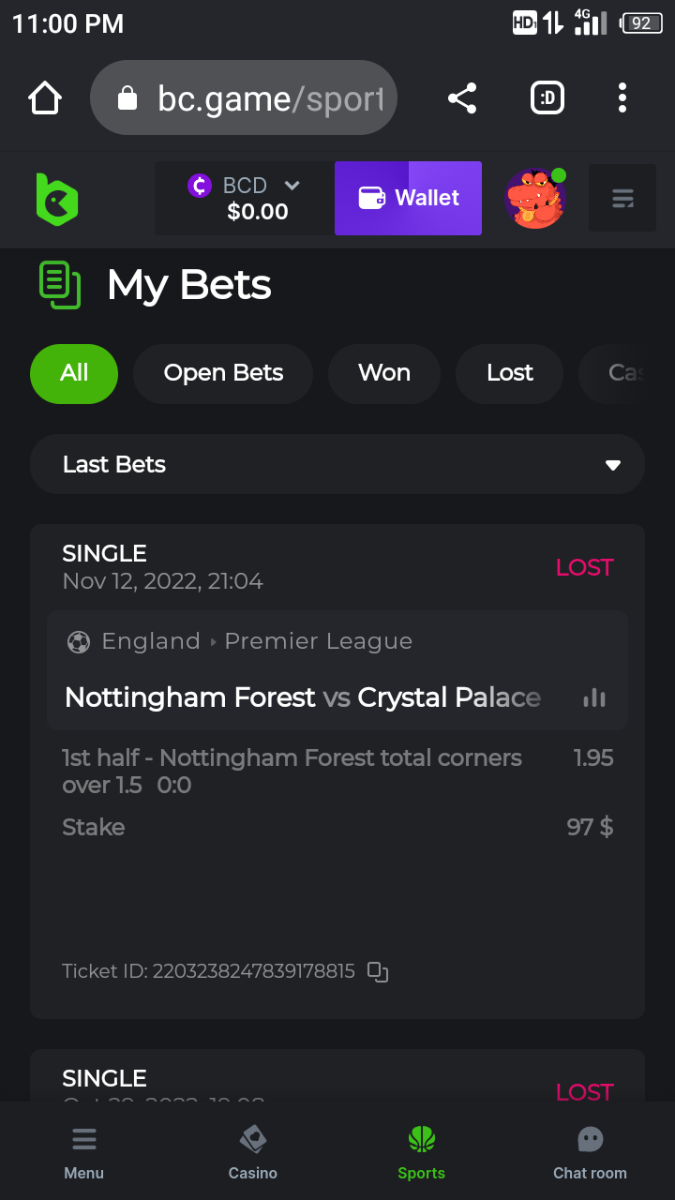Select the All bets filter
This screenshot has width=675, height=1200.
[74, 373]
